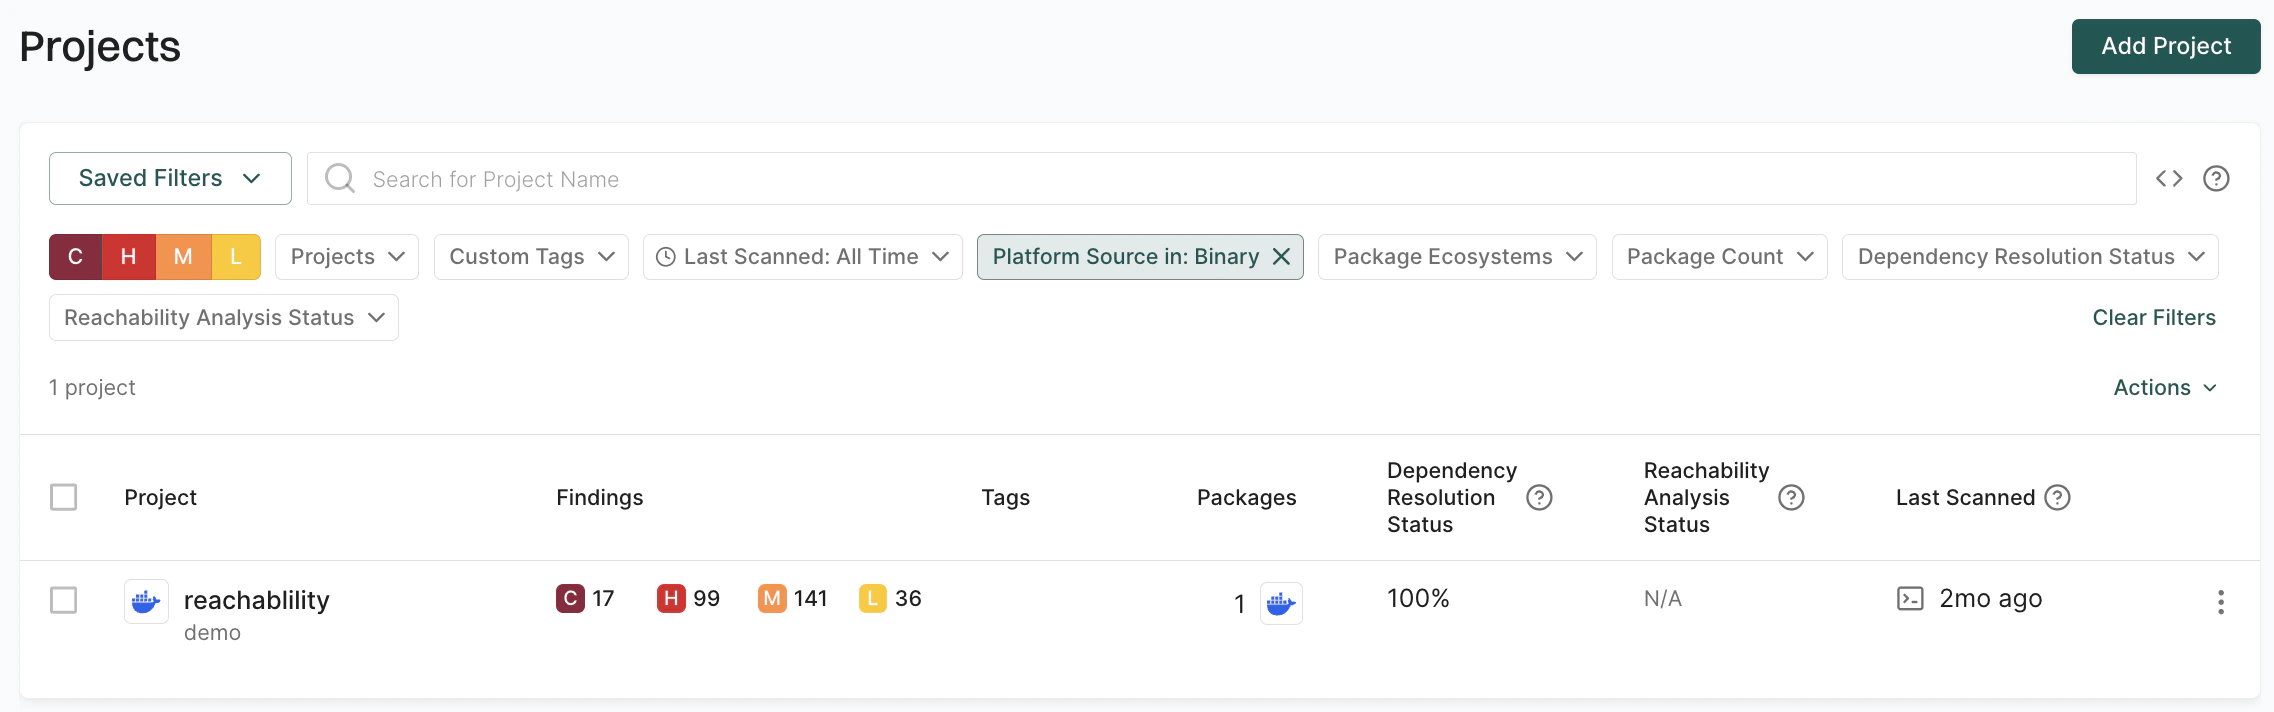Click the 100% dependency resolution value
2274x712 pixels.
(x=1418, y=598)
